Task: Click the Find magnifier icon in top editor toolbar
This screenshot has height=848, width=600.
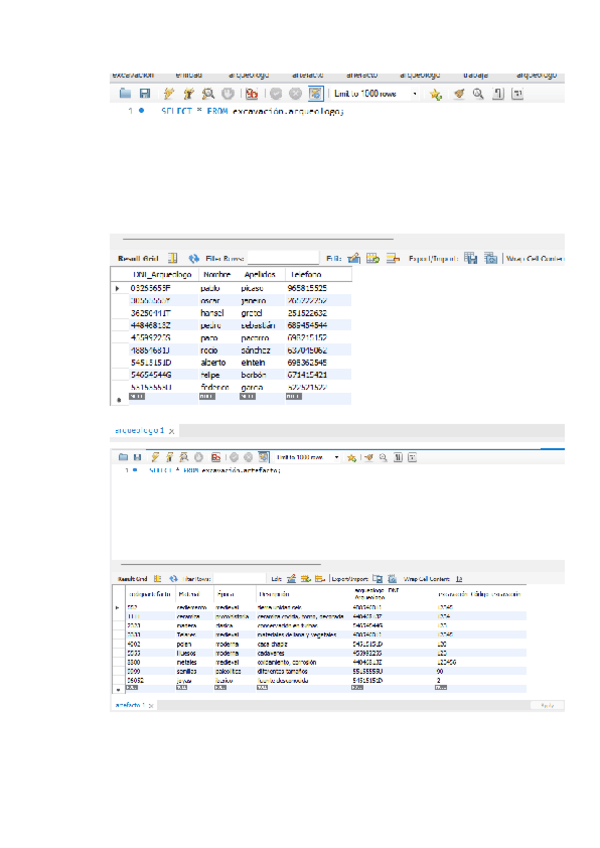Action: point(478,94)
